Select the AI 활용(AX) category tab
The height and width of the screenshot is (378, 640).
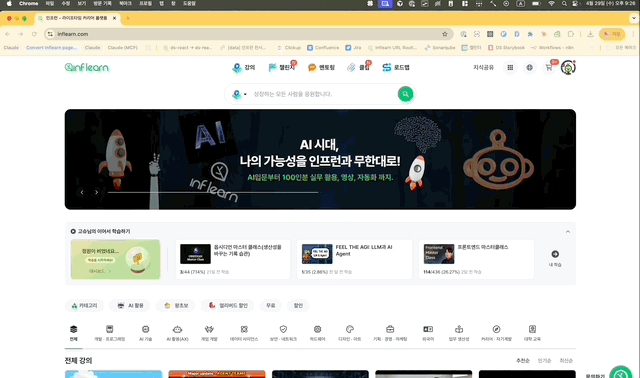[x=177, y=333]
